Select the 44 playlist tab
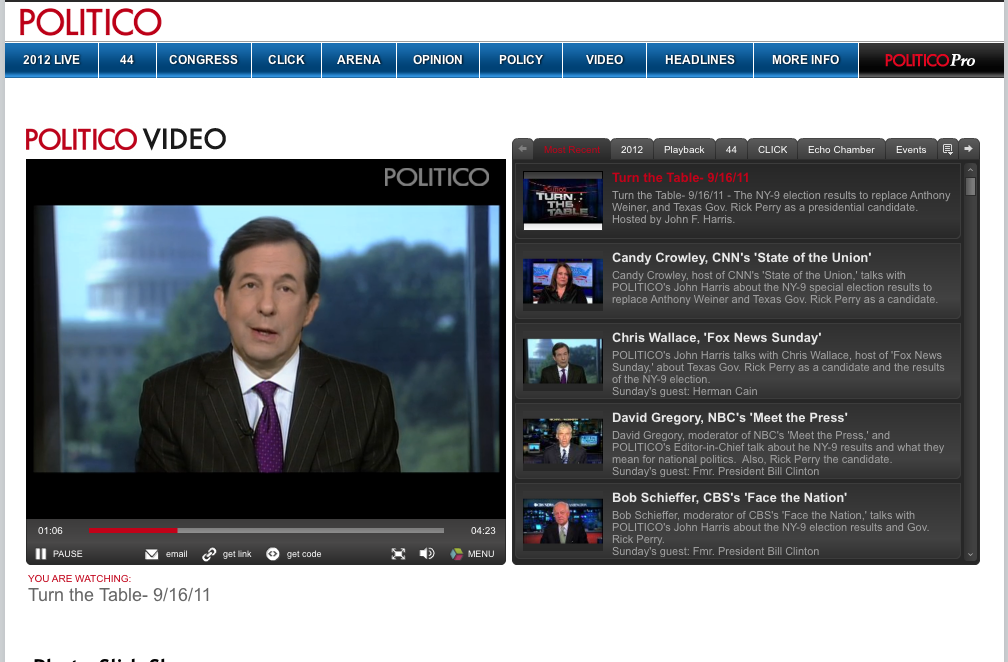Screen dimensions: 1008x662 tap(731, 150)
